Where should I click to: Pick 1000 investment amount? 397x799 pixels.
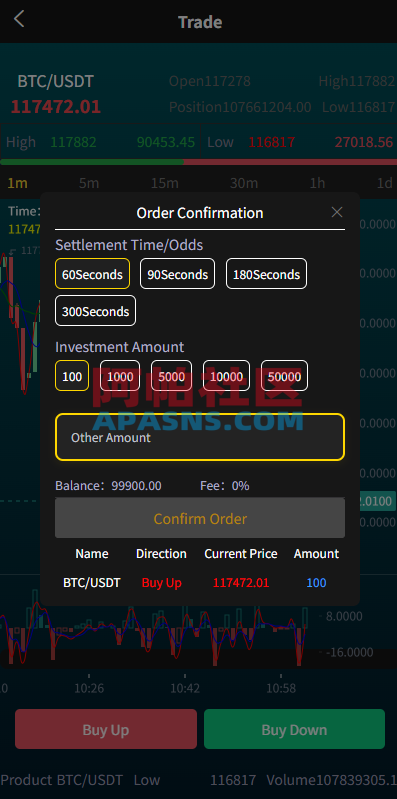tap(120, 376)
